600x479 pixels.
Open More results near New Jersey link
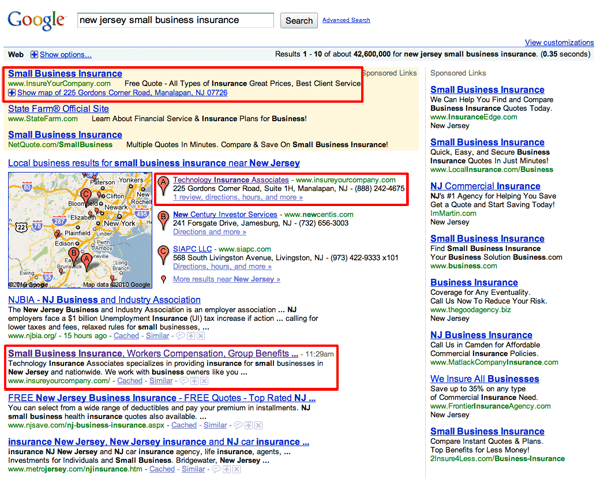227,279
